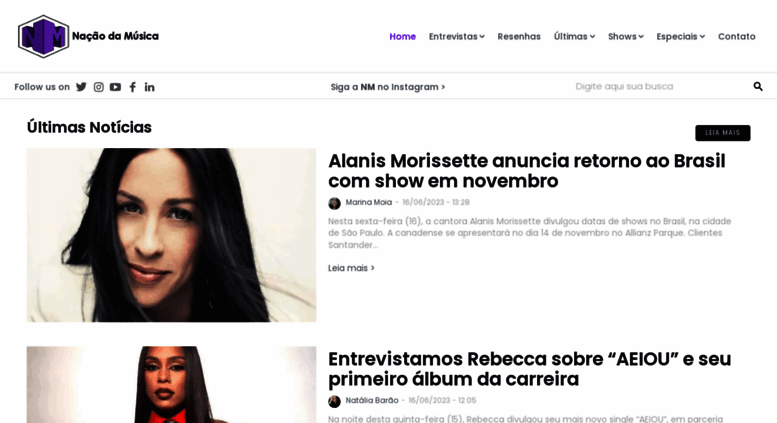The image size is (777, 423).
Task: Open the YouTube channel icon
Action: click(115, 87)
